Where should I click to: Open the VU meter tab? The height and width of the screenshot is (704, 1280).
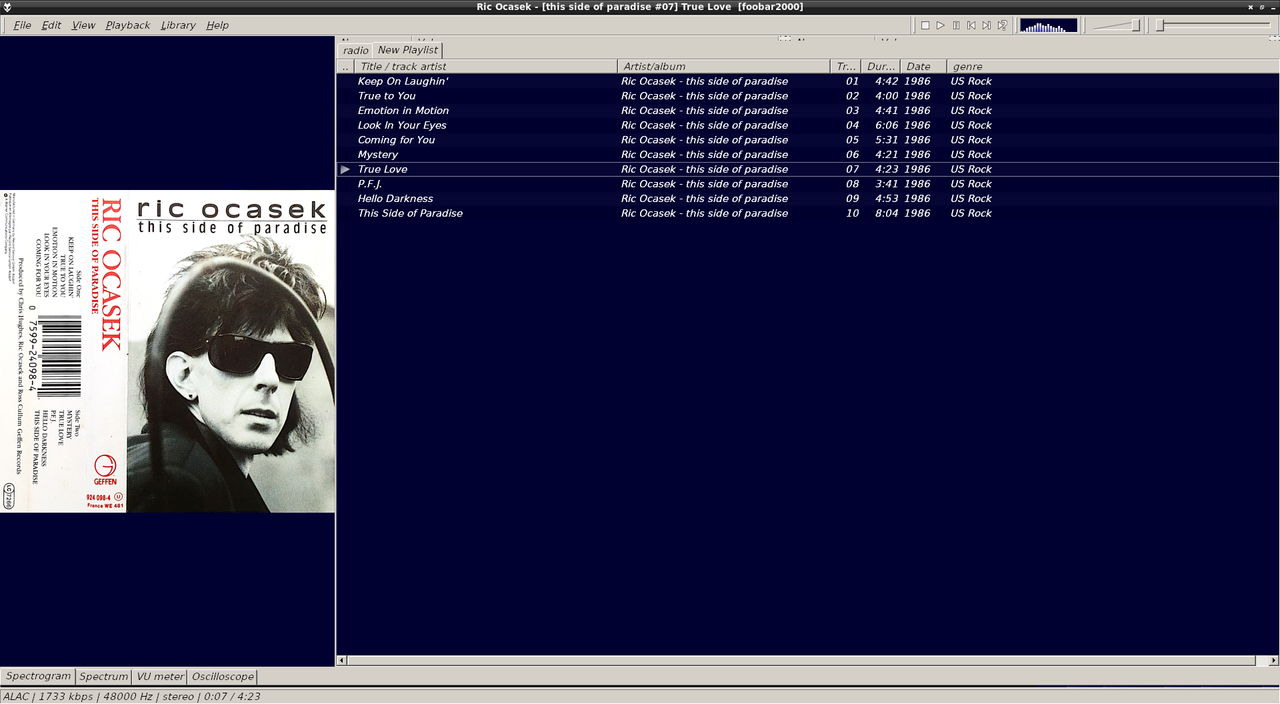click(x=160, y=676)
